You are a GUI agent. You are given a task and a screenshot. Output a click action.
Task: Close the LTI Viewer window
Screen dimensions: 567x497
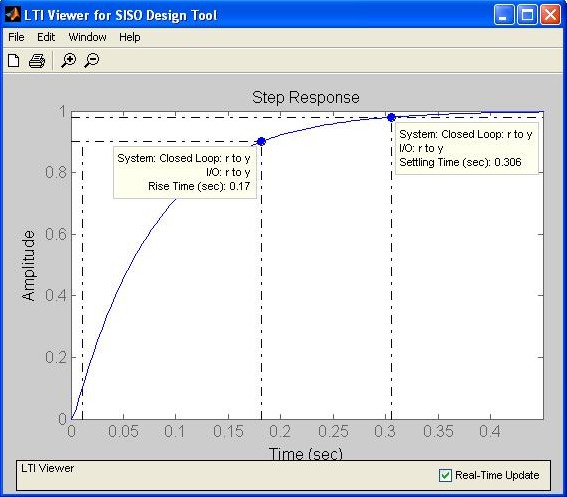tap(550, 15)
